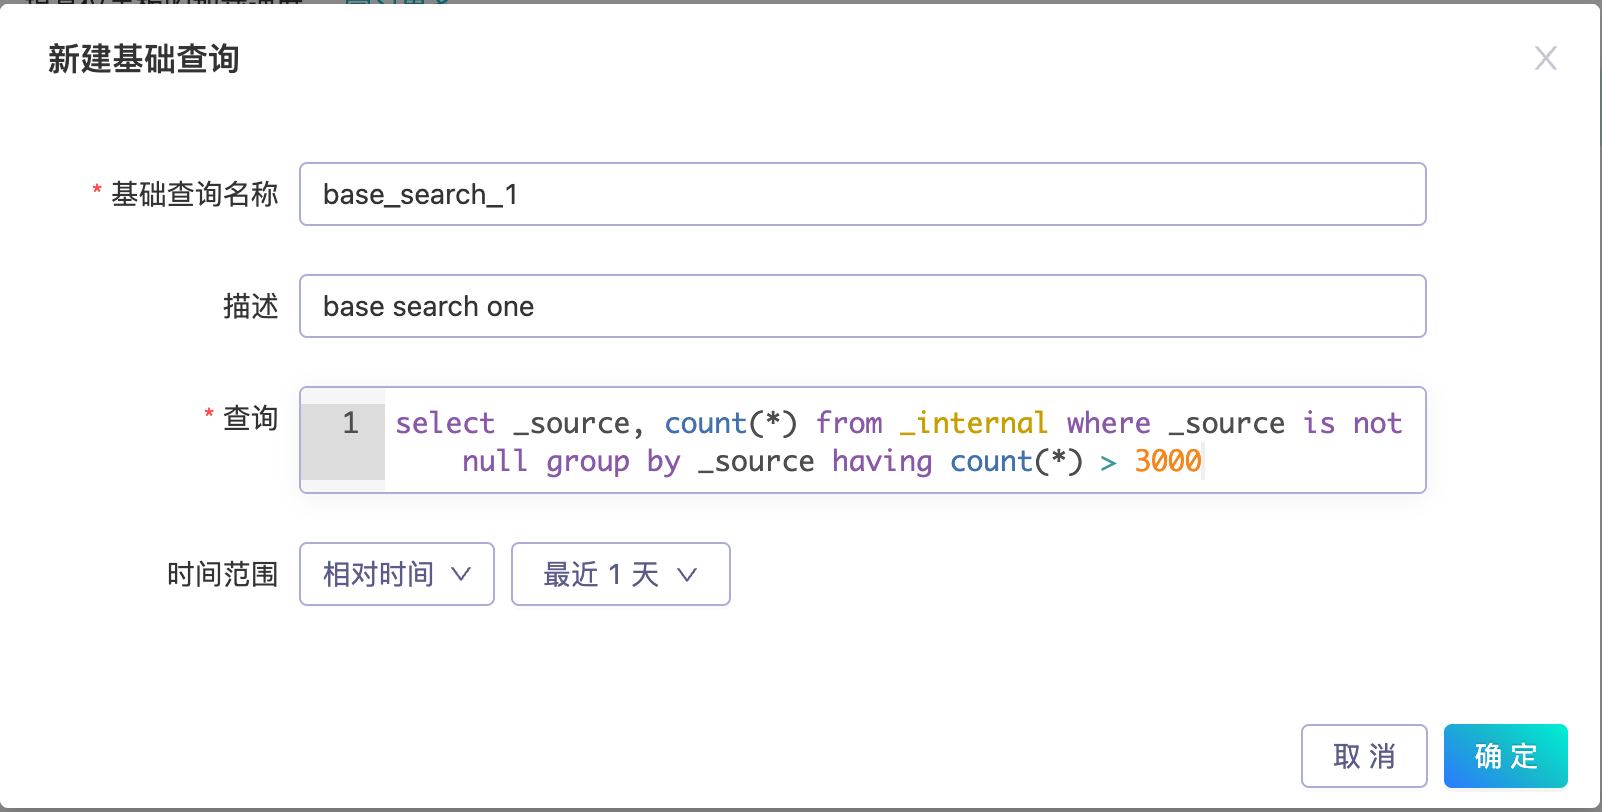Click the _internal keyword in the query
The image size is (1602, 812).
click(973, 423)
